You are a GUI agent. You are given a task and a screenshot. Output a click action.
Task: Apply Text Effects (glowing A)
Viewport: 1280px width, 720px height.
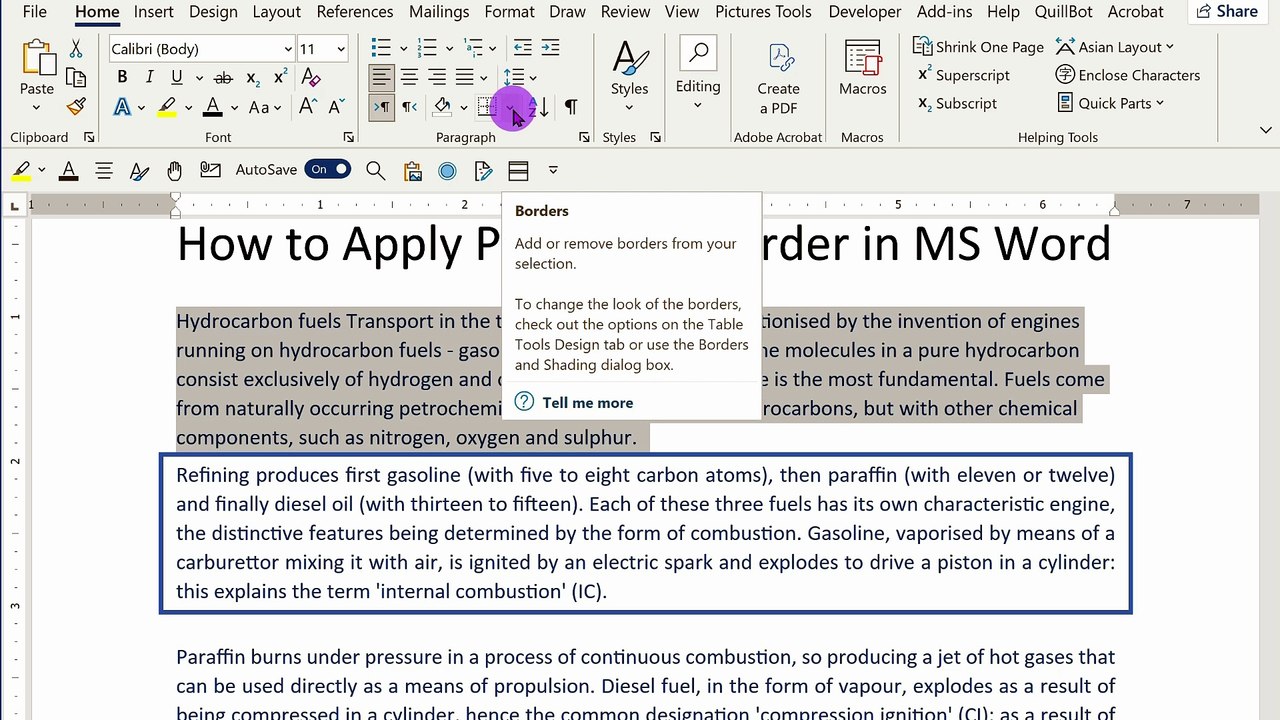pos(122,107)
